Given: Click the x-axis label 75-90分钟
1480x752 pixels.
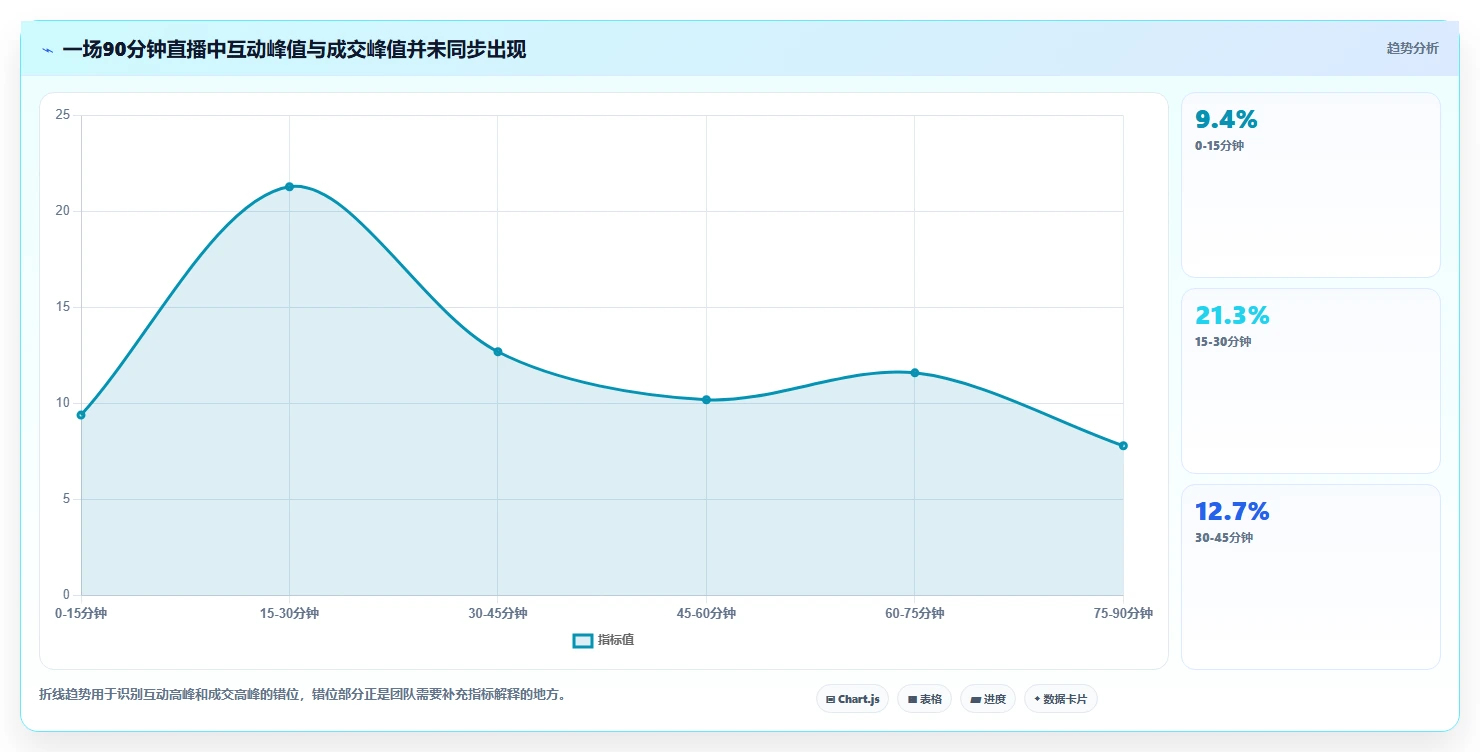Looking at the screenshot, I should point(1123,614).
